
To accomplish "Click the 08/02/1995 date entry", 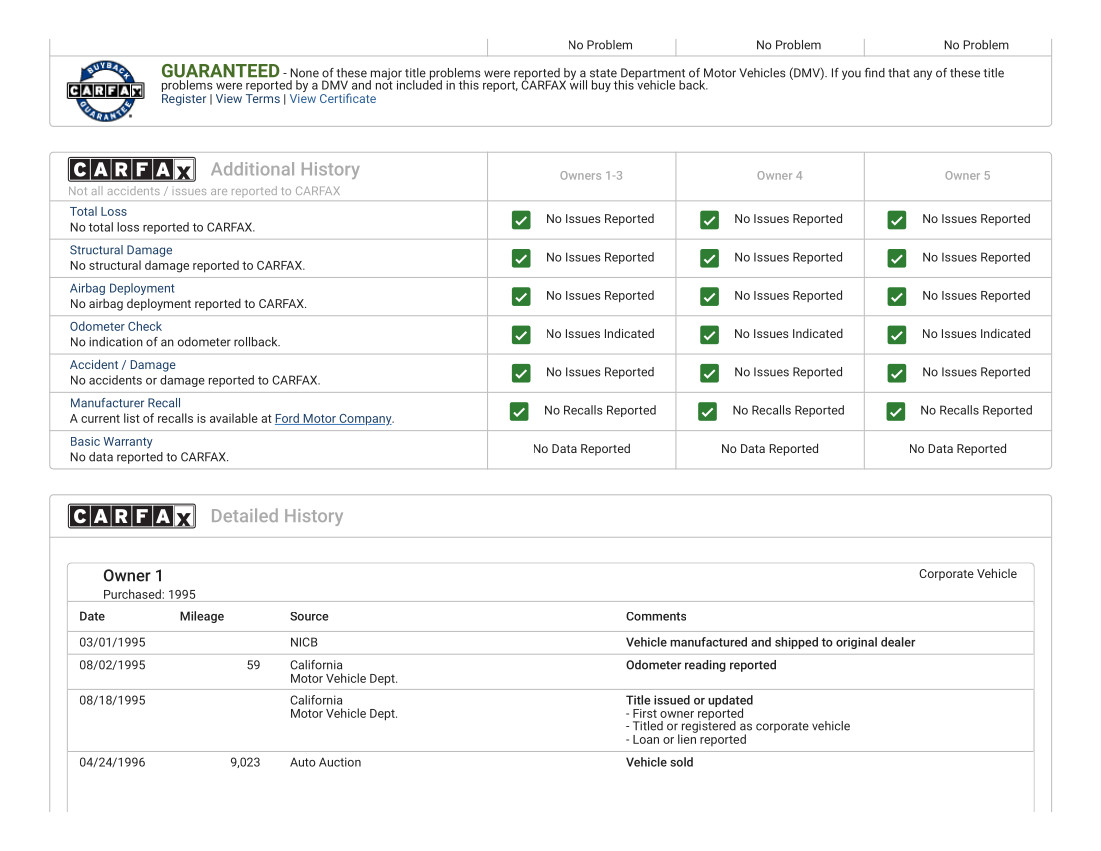I will 112,665.
